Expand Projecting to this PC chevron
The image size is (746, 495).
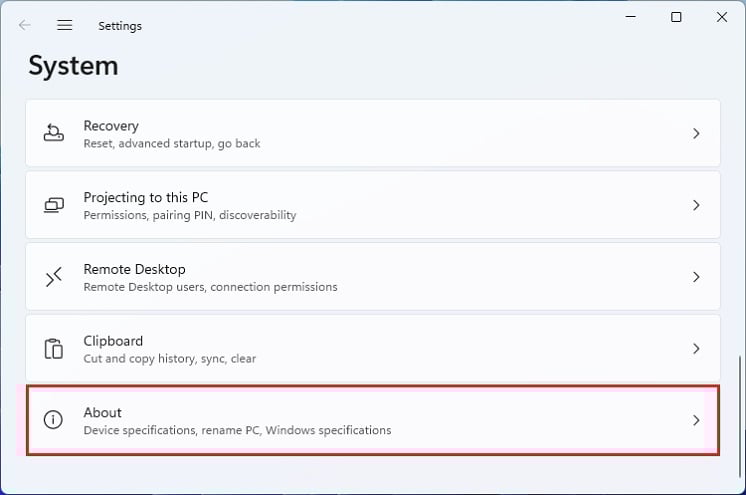[x=696, y=205]
